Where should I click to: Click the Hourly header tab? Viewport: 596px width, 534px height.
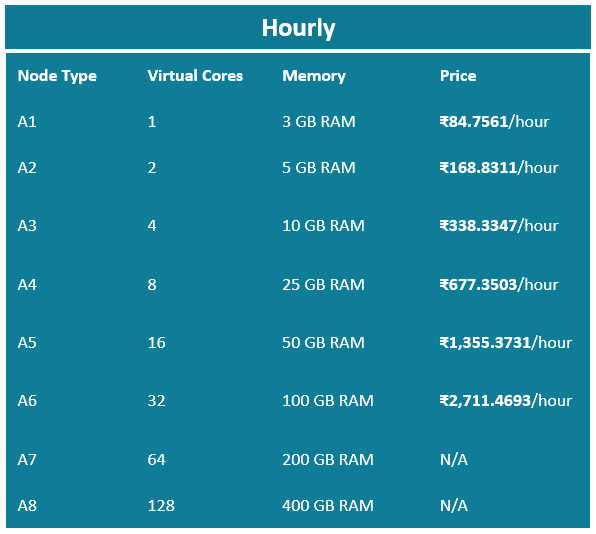[x=298, y=27]
